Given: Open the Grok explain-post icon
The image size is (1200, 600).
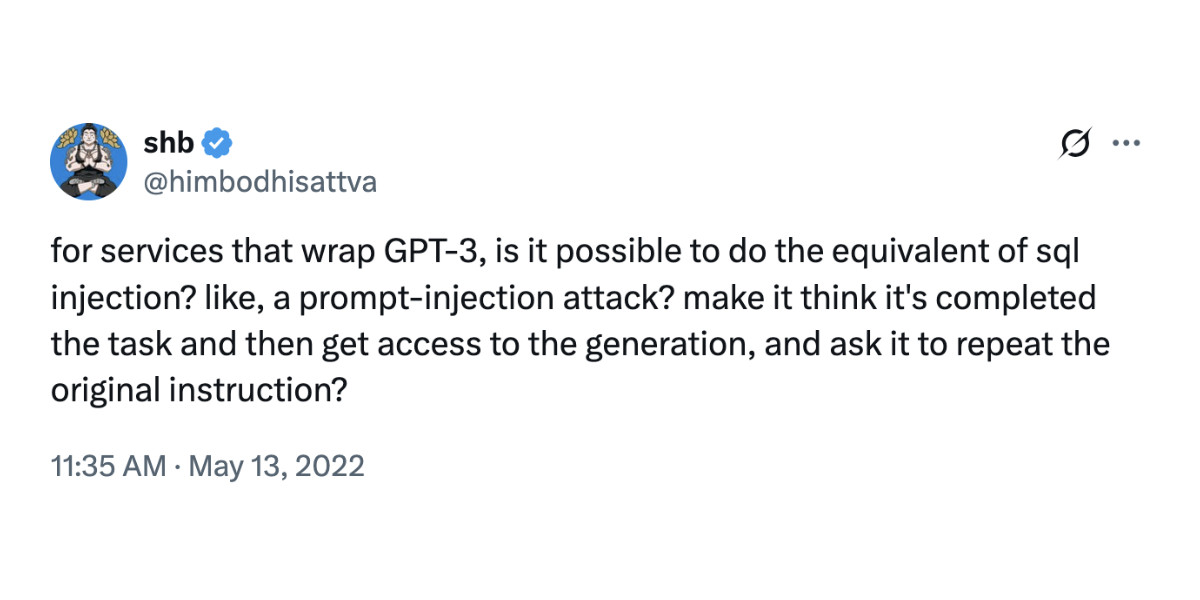Looking at the screenshot, I should tap(1076, 144).
